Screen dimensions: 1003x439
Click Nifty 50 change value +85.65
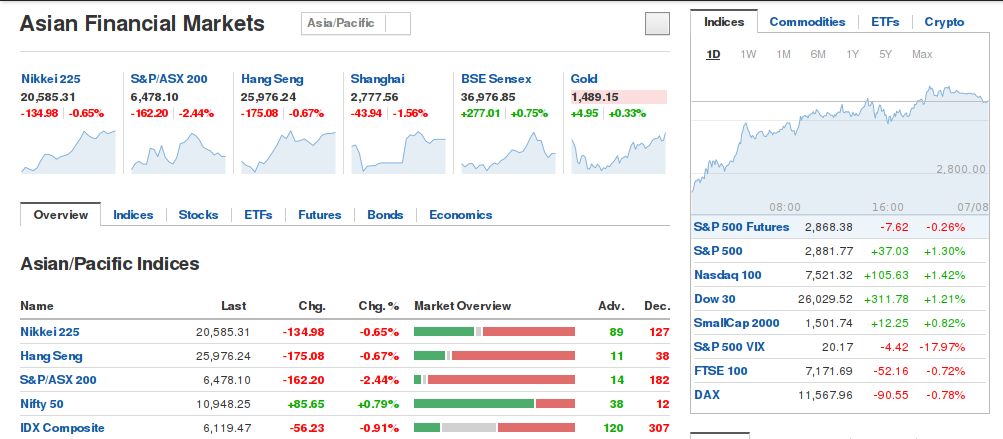click(306, 404)
